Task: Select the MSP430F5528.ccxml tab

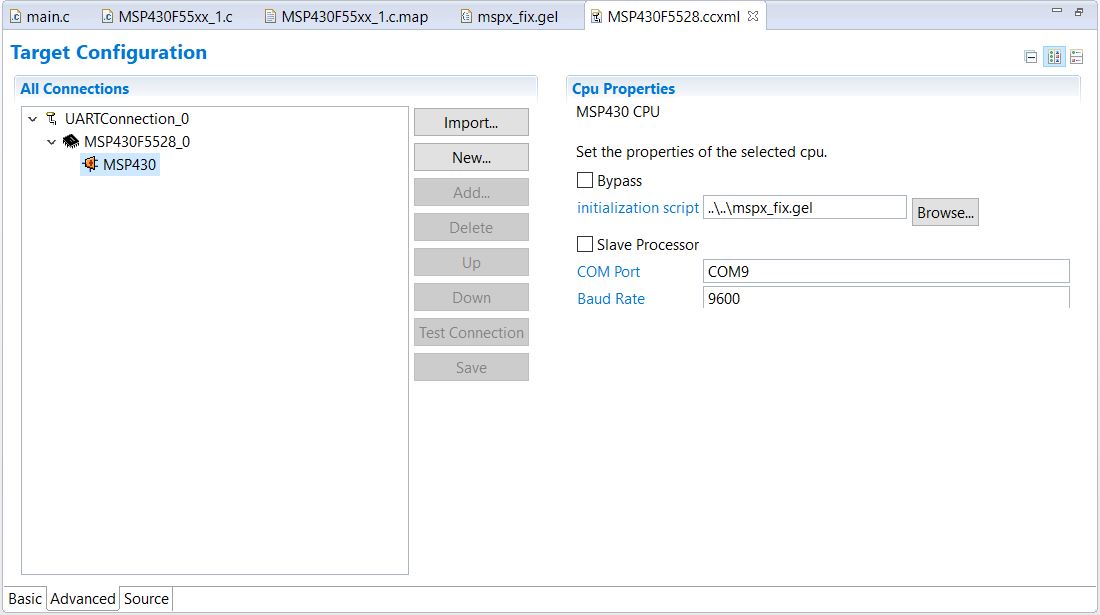Action: pos(673,16)
